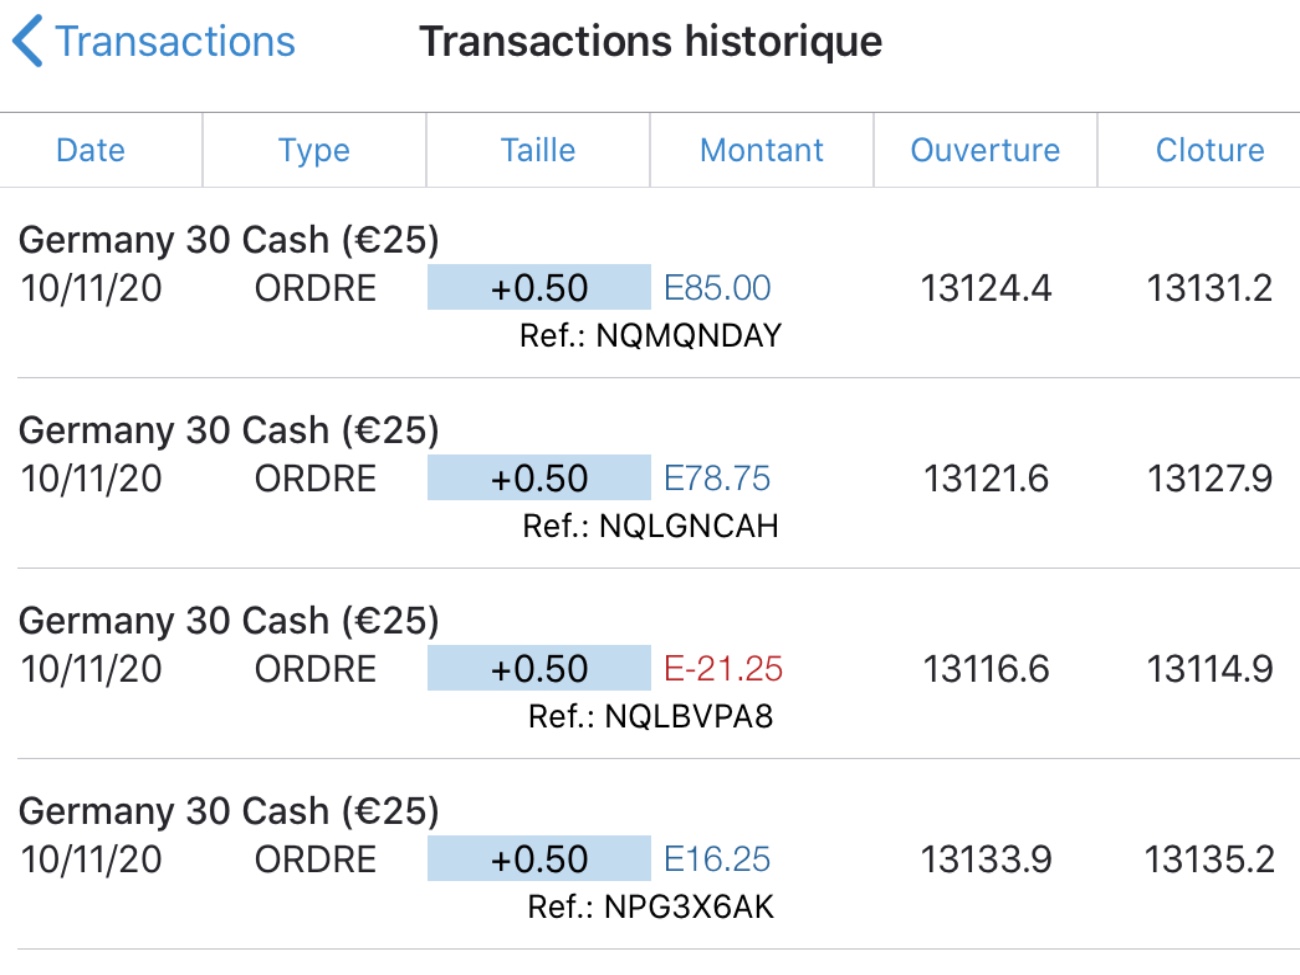
Task: Select the red E-21.25 loss amount
Action: (x=723, y=669)
